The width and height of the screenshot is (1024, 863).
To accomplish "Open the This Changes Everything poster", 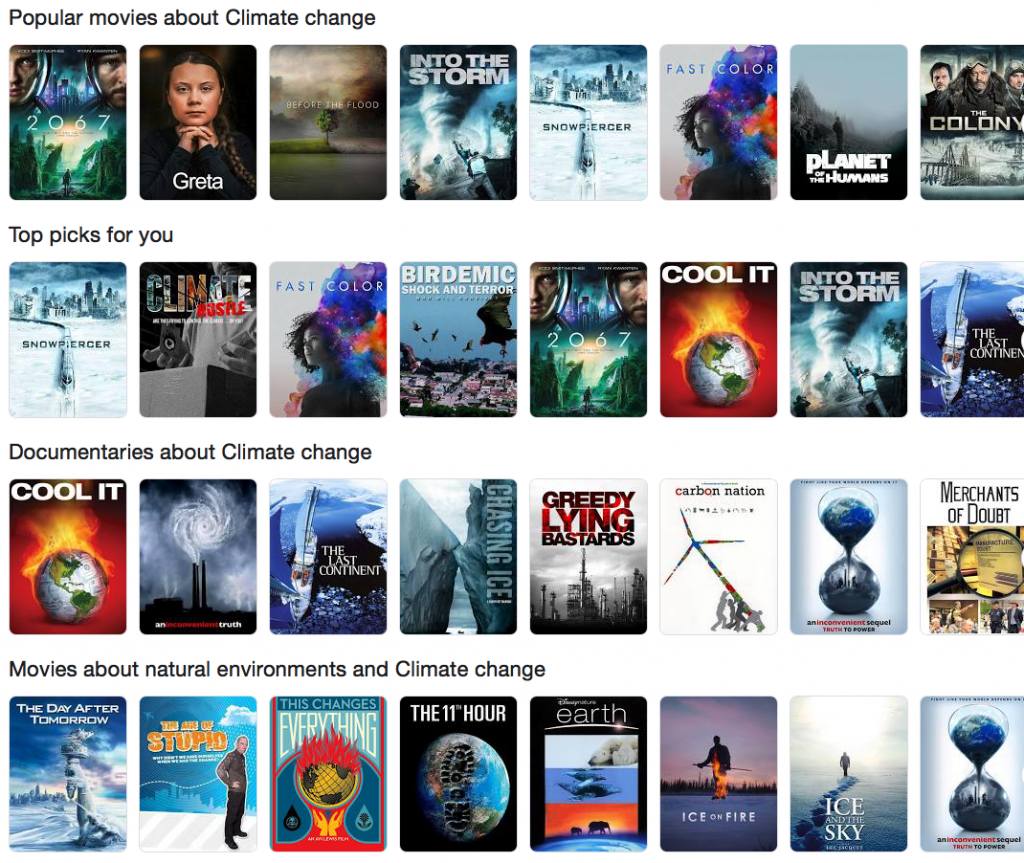I will [x=328, y=773].
